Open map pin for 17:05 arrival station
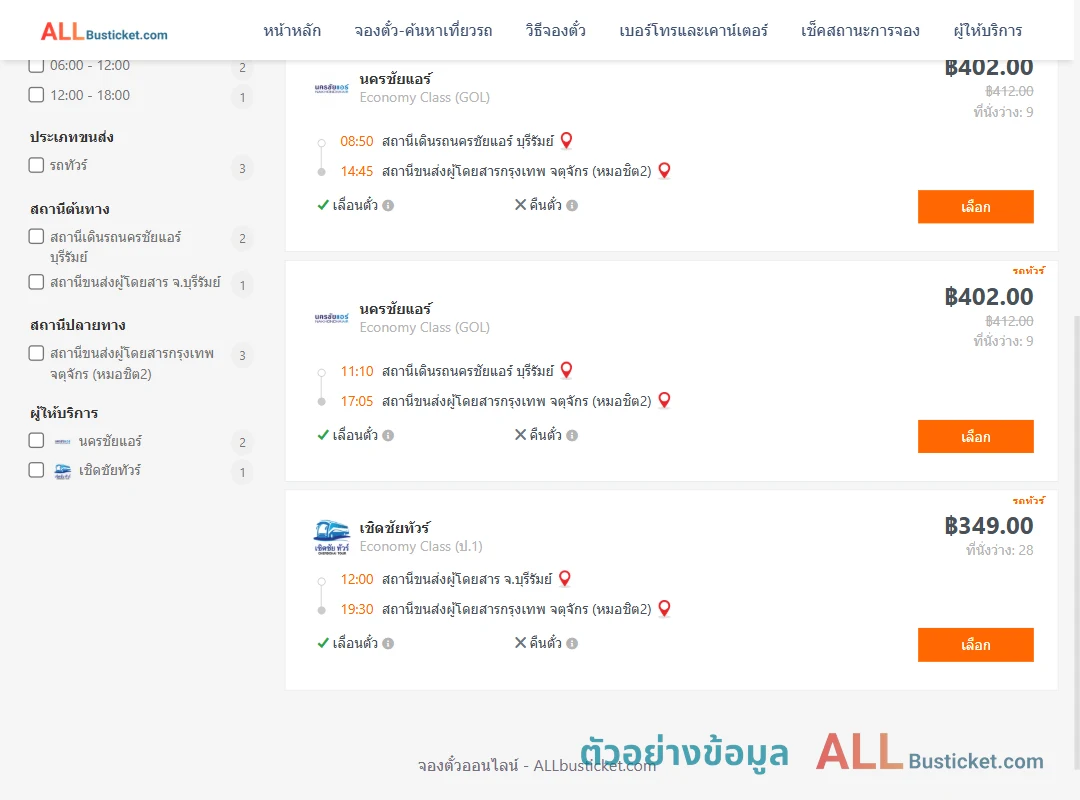This screenshot has height=800, width=1080. click(664, 400)
